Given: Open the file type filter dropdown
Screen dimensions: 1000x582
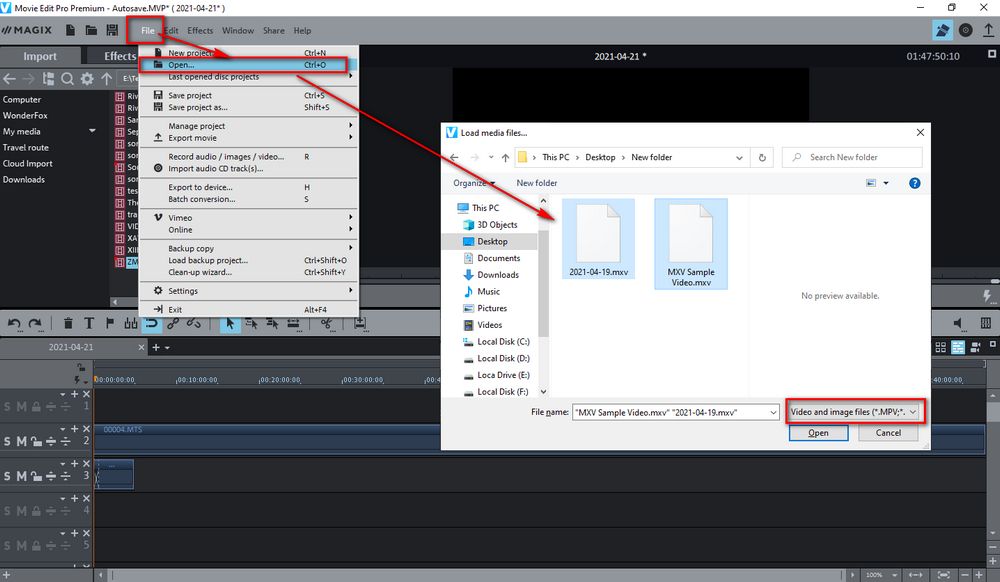Looking at the screenshot, I should tap(854, 412).
